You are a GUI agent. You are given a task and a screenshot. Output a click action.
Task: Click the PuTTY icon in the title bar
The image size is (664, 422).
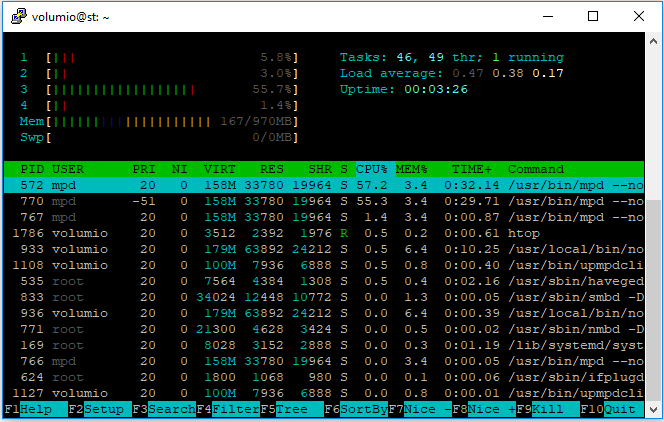18,17
